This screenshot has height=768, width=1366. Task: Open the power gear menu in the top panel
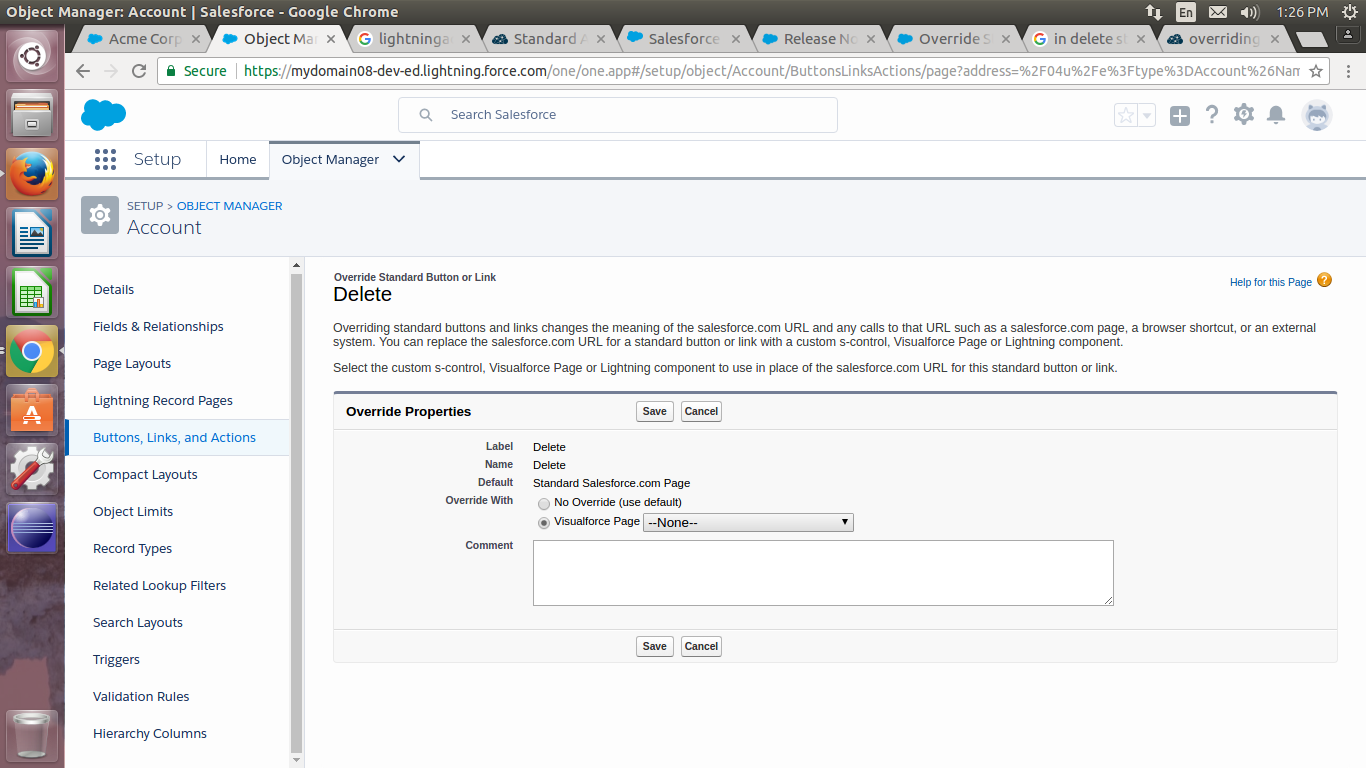click(x=1348, y=12)
